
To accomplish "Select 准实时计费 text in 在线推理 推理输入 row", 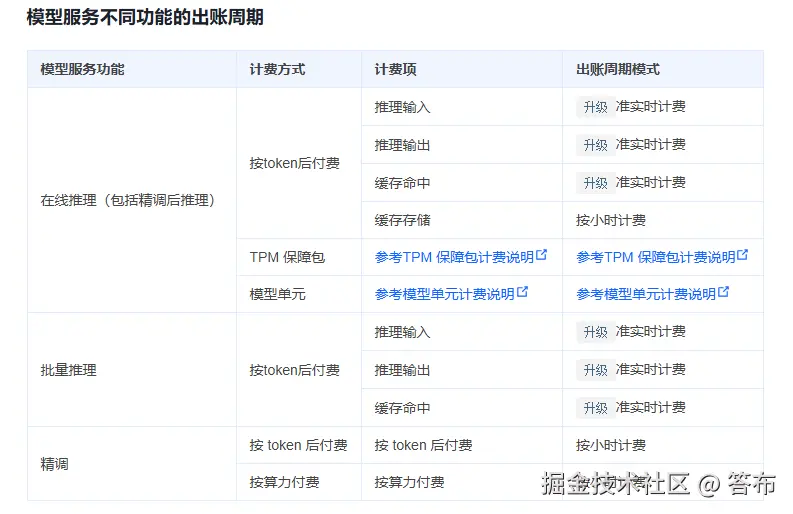I will point(651,106).
